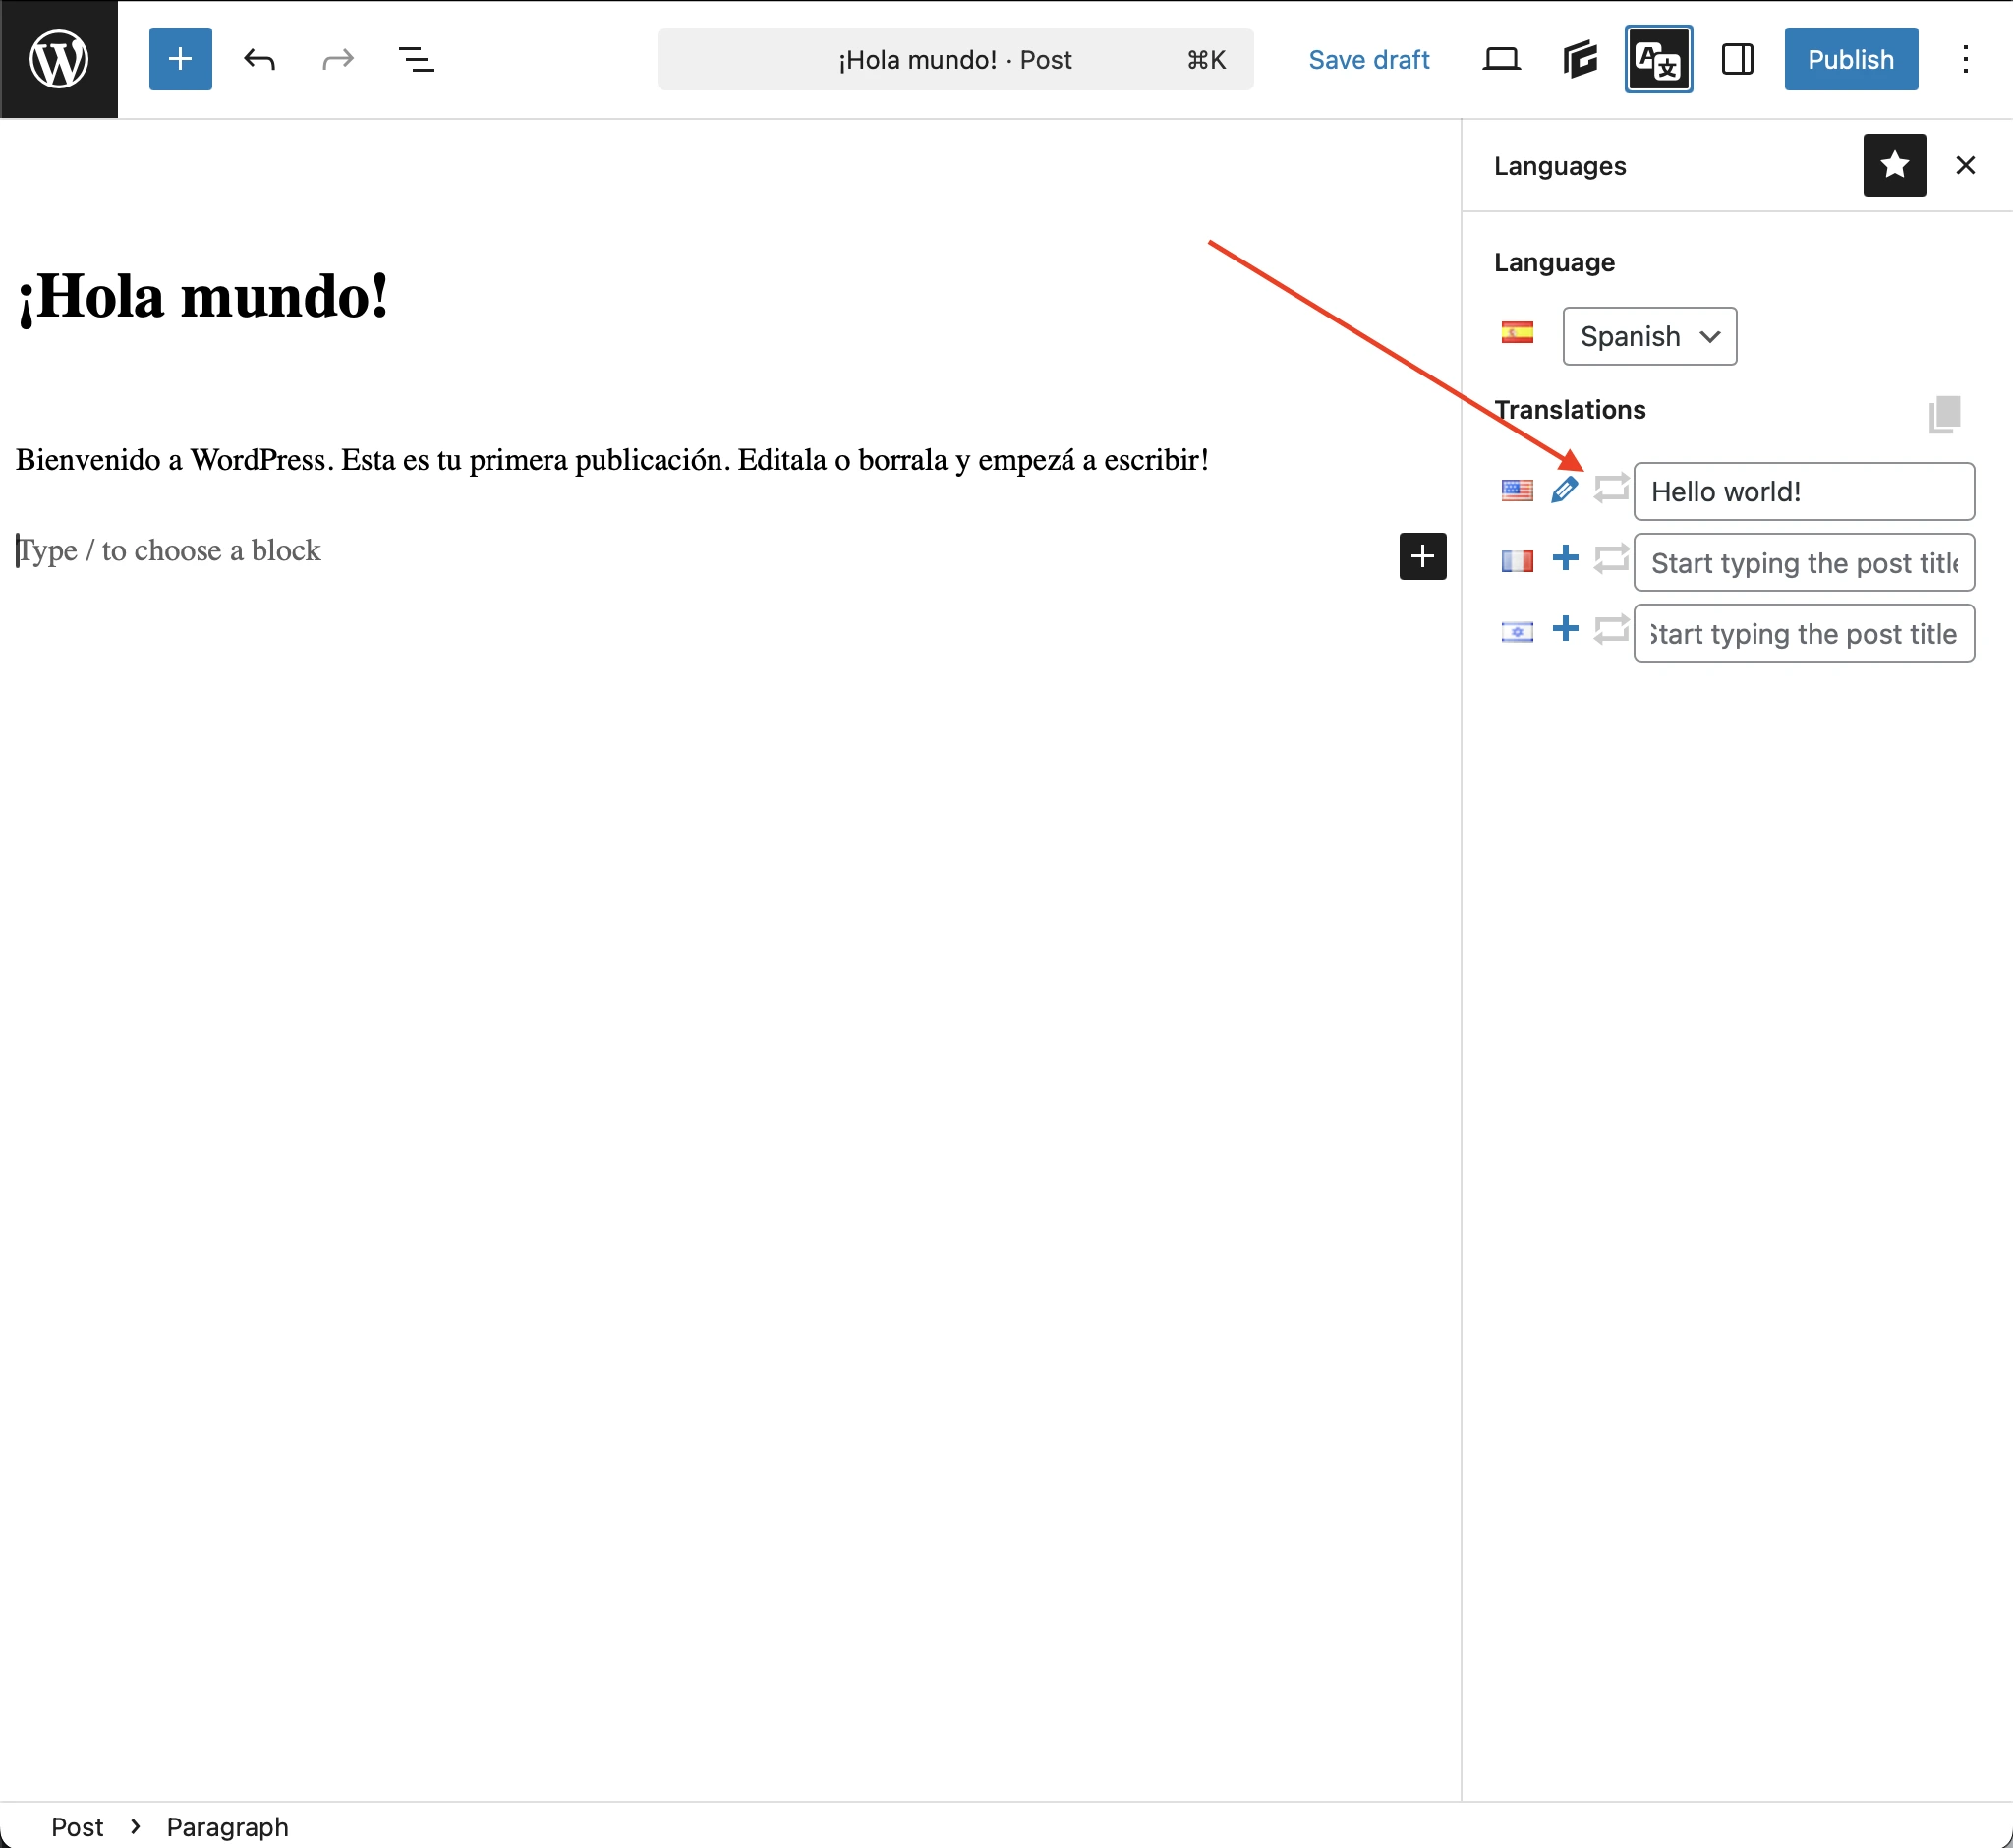The height and width of the screenshot is (1848, 2013).
Task: Add a Hebrew translation plus icon
Action: (x=1564, y=629)
